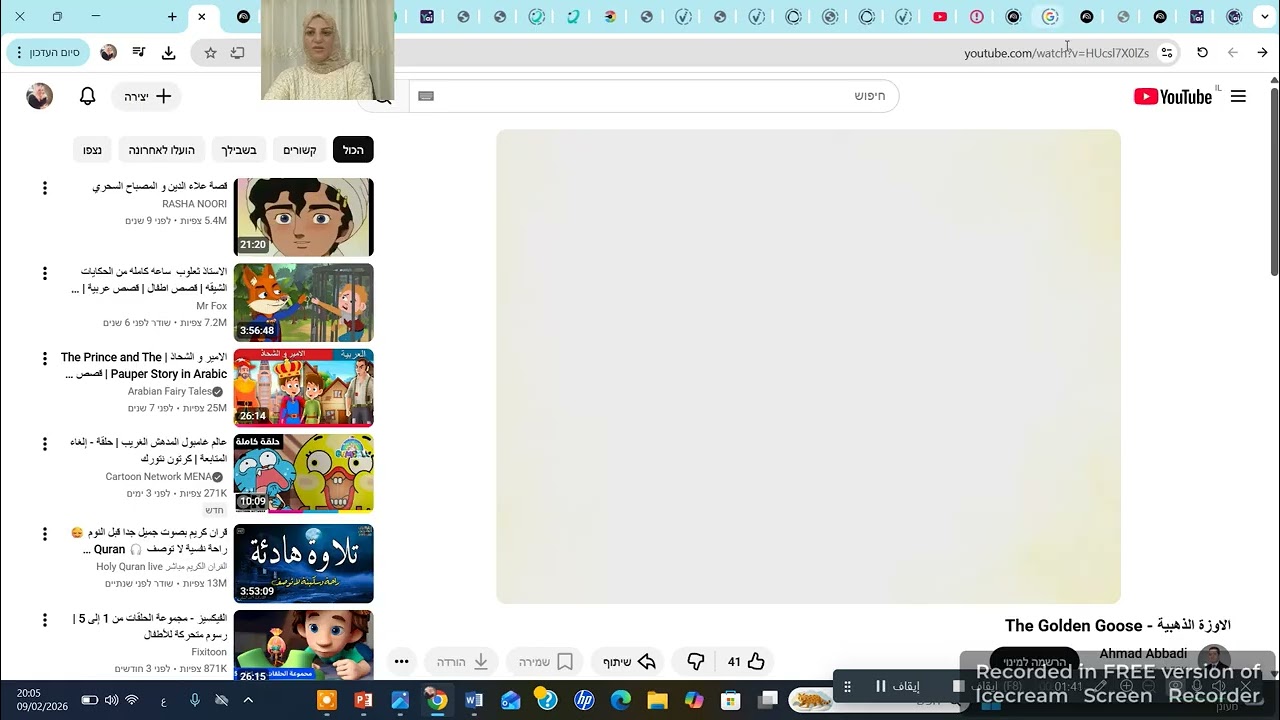
Task: Click the video player area
Action: (808, 366)
